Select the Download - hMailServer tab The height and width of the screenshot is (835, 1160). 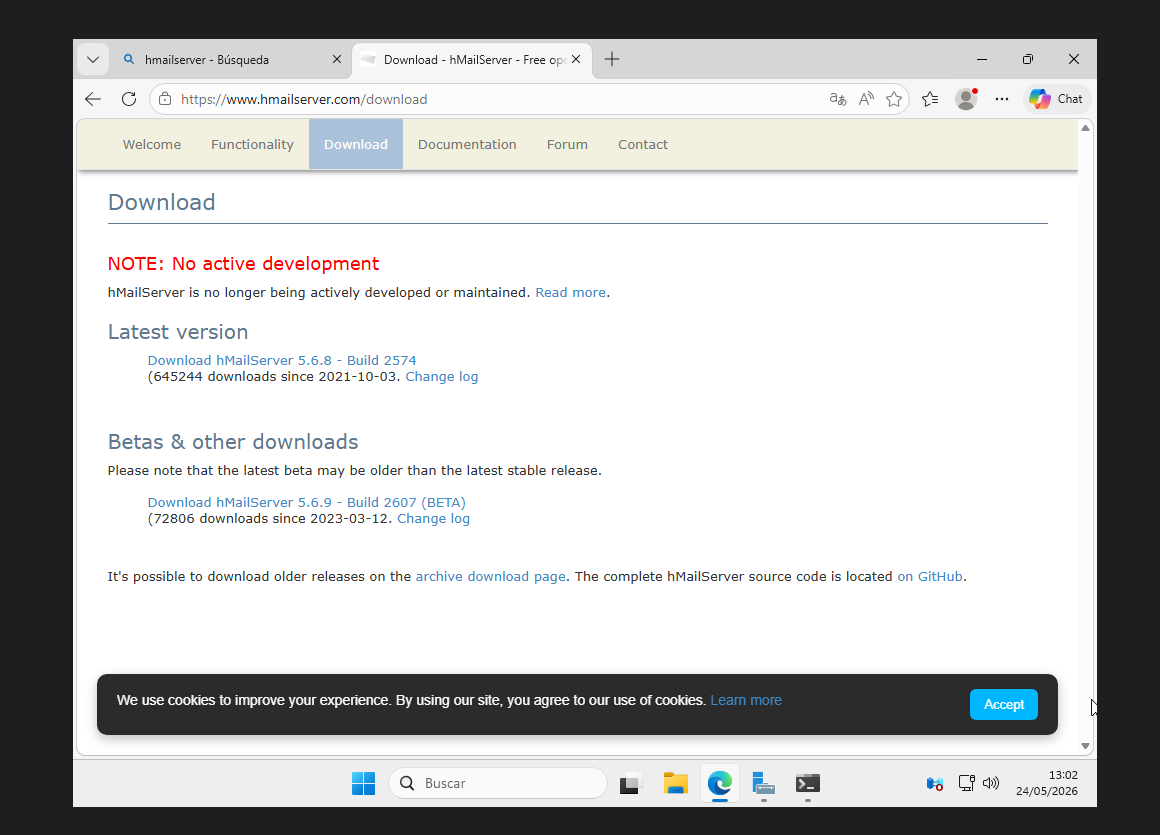point(472,59)
